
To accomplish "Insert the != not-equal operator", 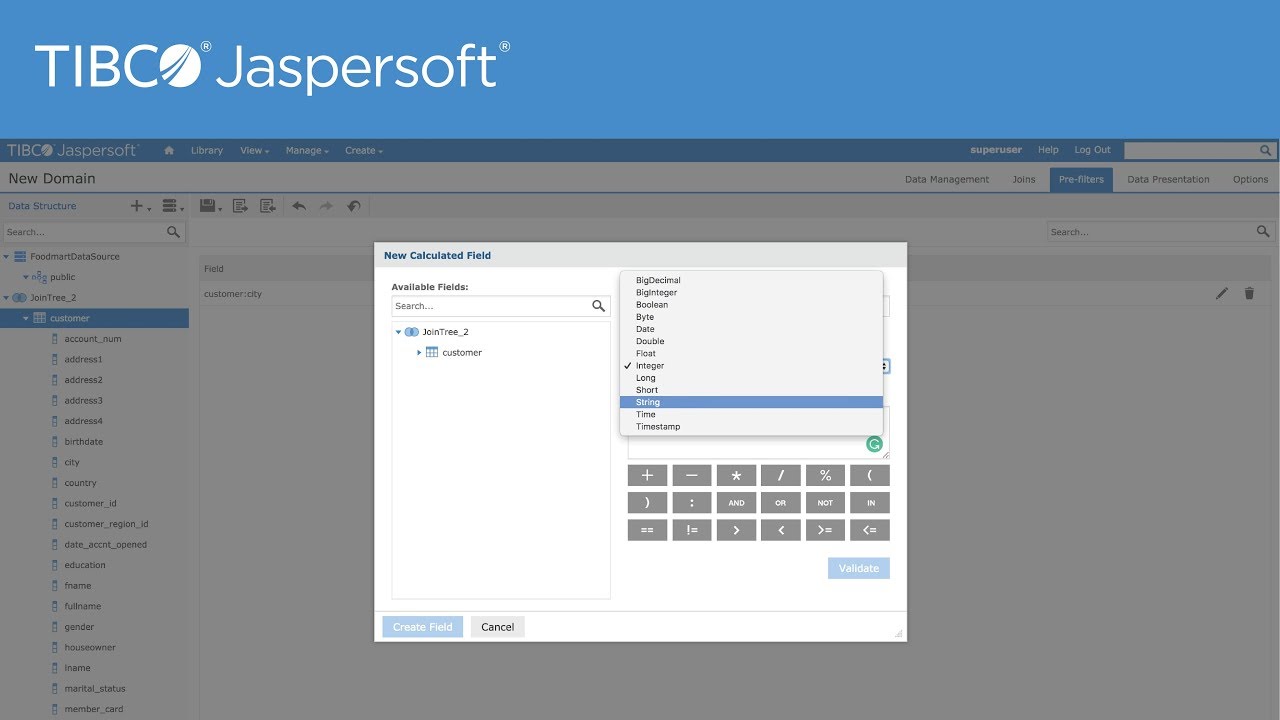I will pyautogui.click(x=692, y=530).
